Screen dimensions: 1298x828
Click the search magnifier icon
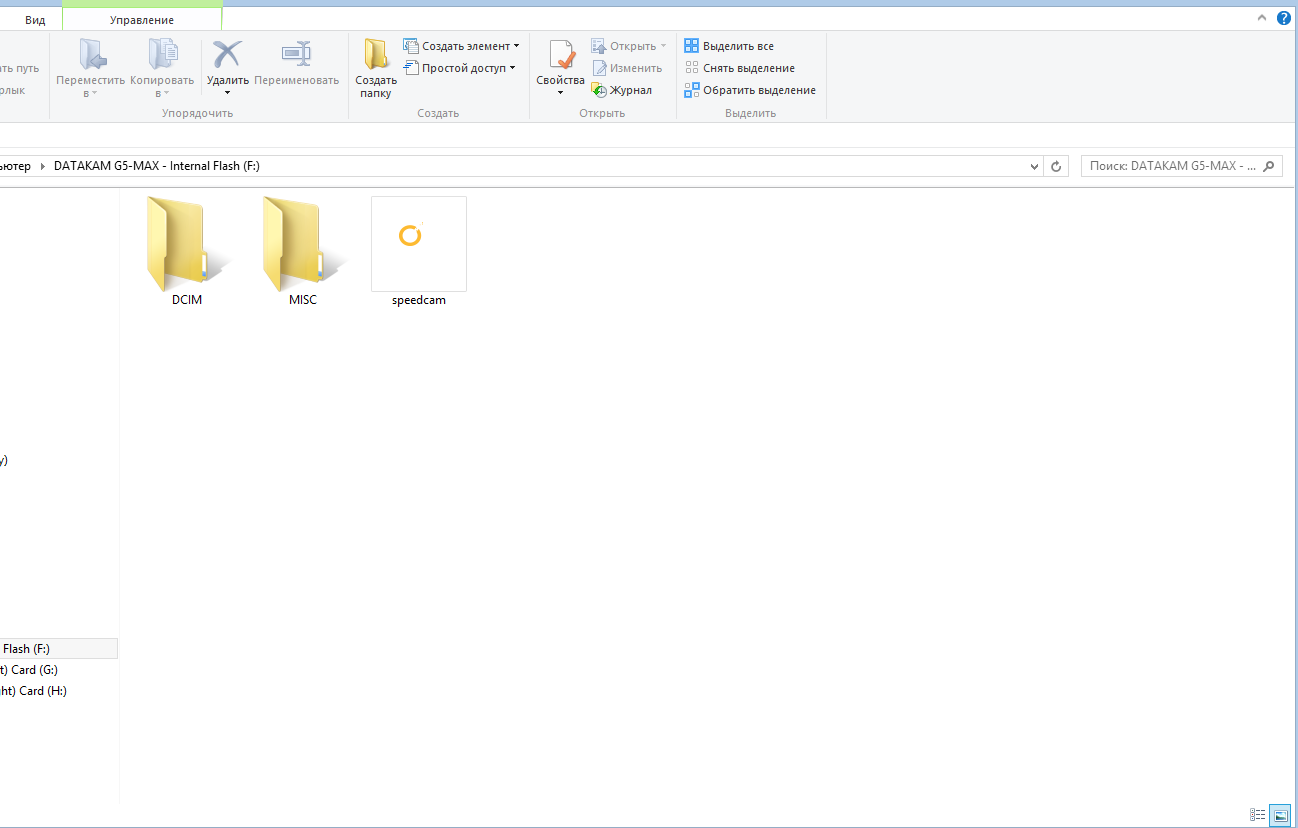(x=1269, y=166)
